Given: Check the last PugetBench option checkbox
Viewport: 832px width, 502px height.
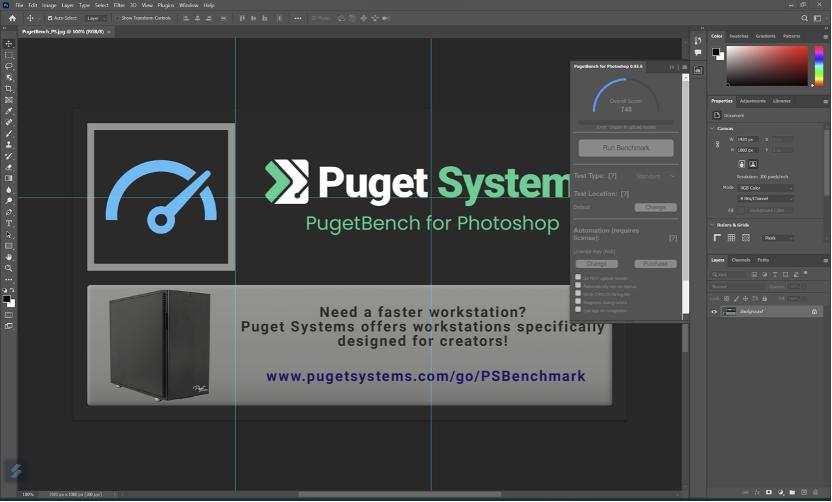Looking at the screenshot, I should [578, 309].
